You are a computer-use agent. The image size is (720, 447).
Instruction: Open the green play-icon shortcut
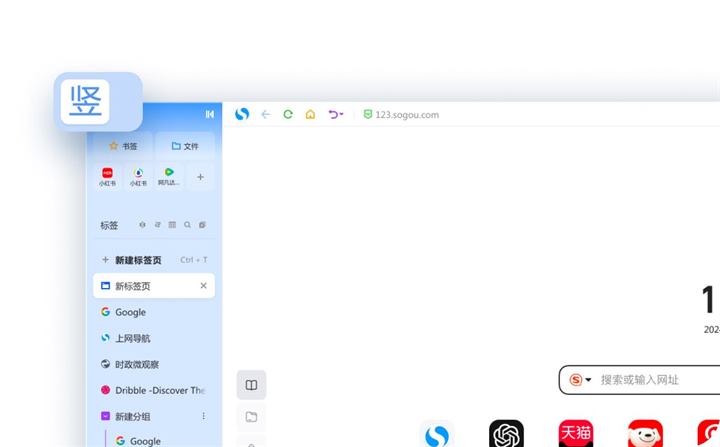pyautogui.click(x=169, y=177)
